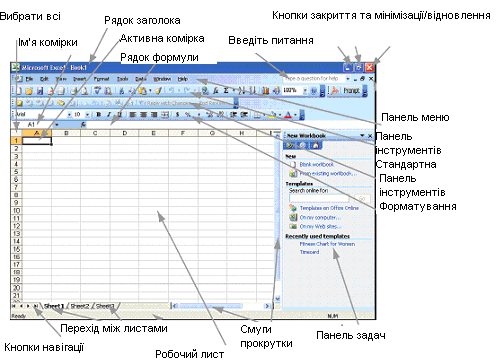Click the AutoSum sigma icon
Image resolution: width=497 pixels, height=363 pixels.
pyautogui.click(x=226, y=91)
